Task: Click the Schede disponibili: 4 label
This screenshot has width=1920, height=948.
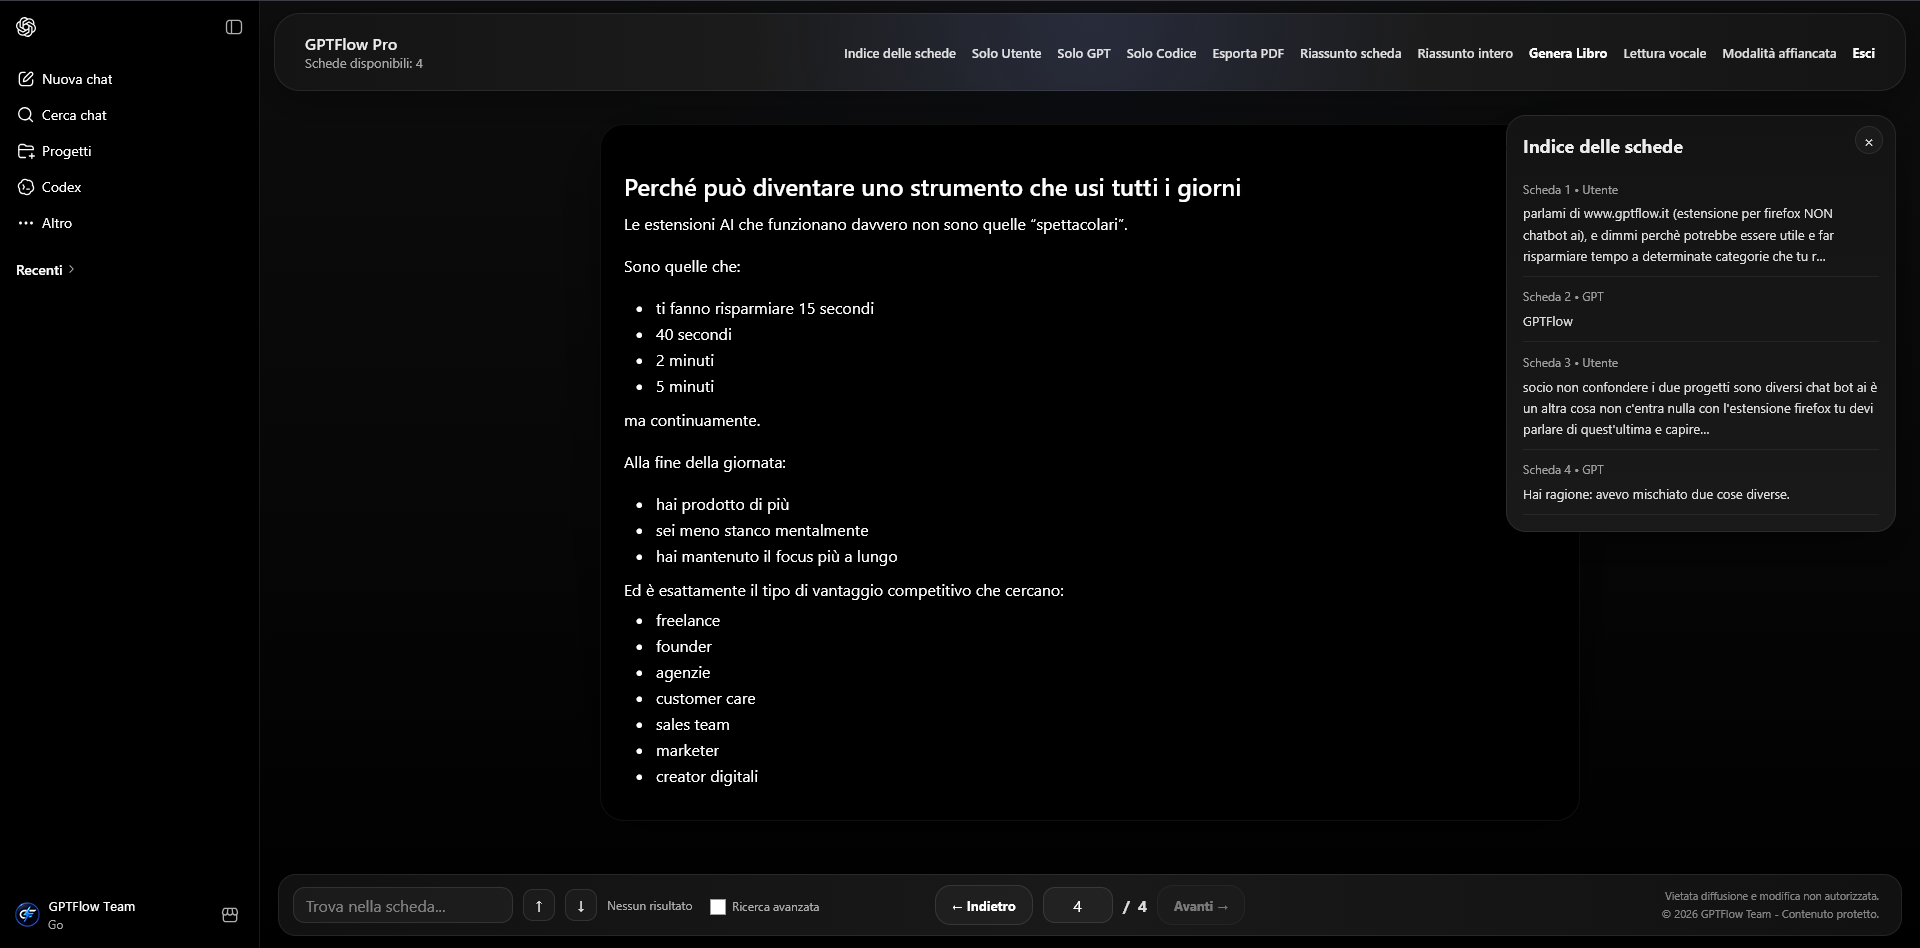Action: point(364,63)
